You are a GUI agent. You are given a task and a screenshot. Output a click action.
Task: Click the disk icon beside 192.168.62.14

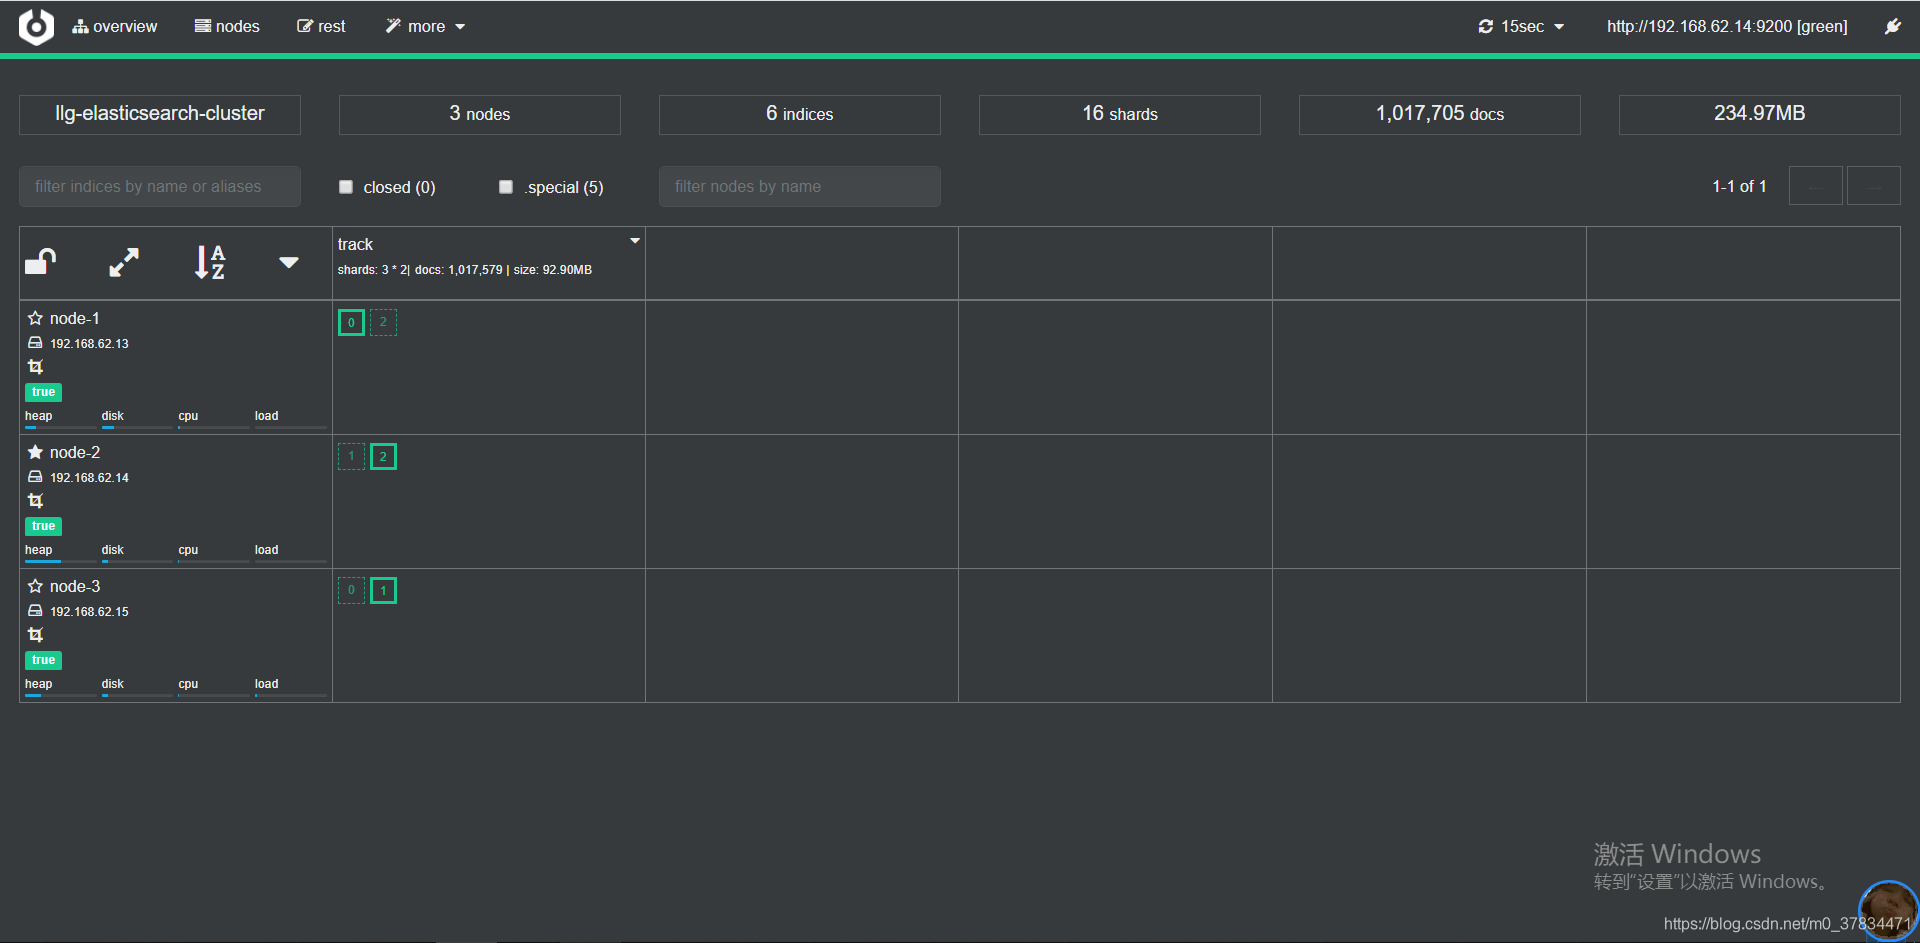pos(35,477)
